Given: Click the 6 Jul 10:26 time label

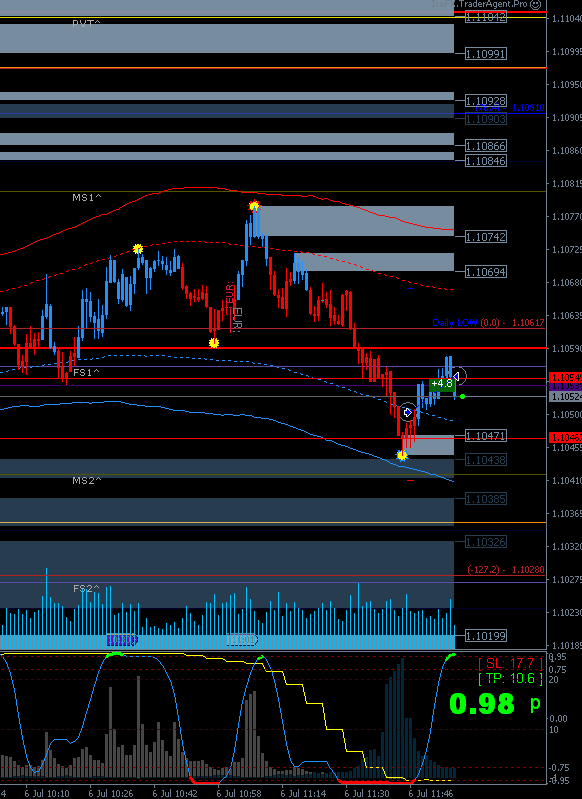Looking at the screenshot, I should tap(112, 794).
